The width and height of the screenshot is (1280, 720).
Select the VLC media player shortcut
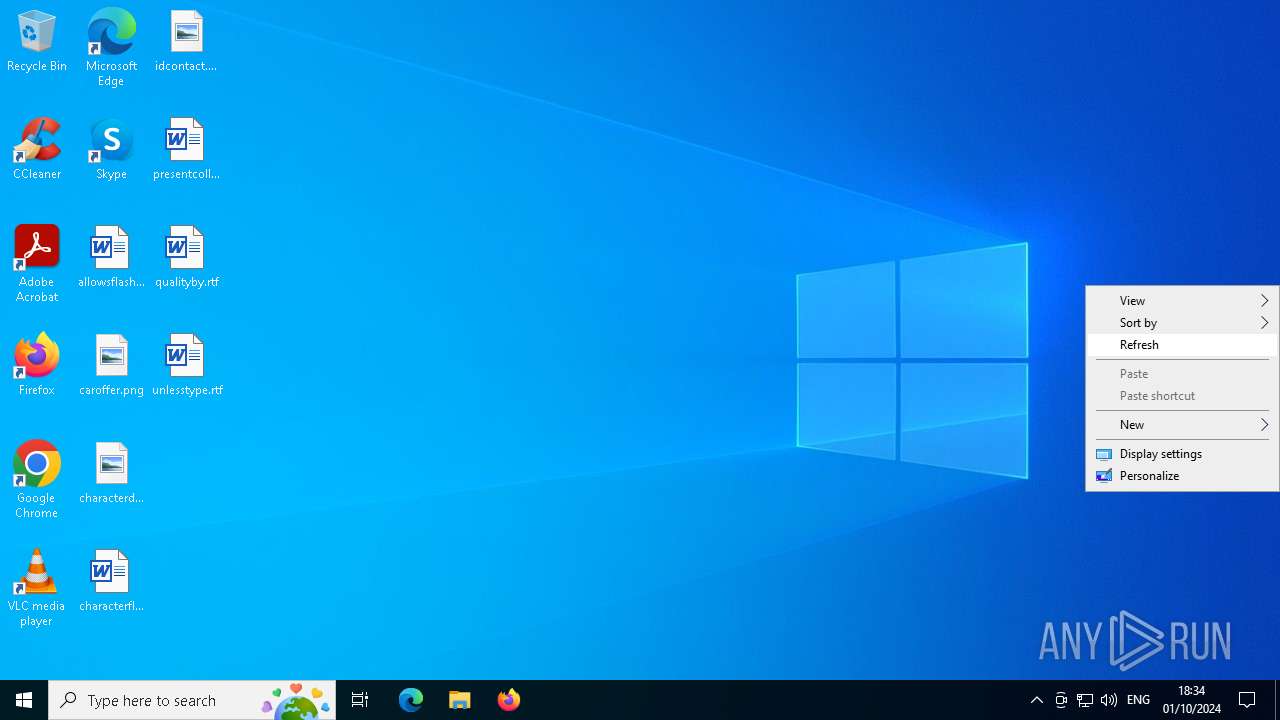pyautogui.click(x=37, y=588)
